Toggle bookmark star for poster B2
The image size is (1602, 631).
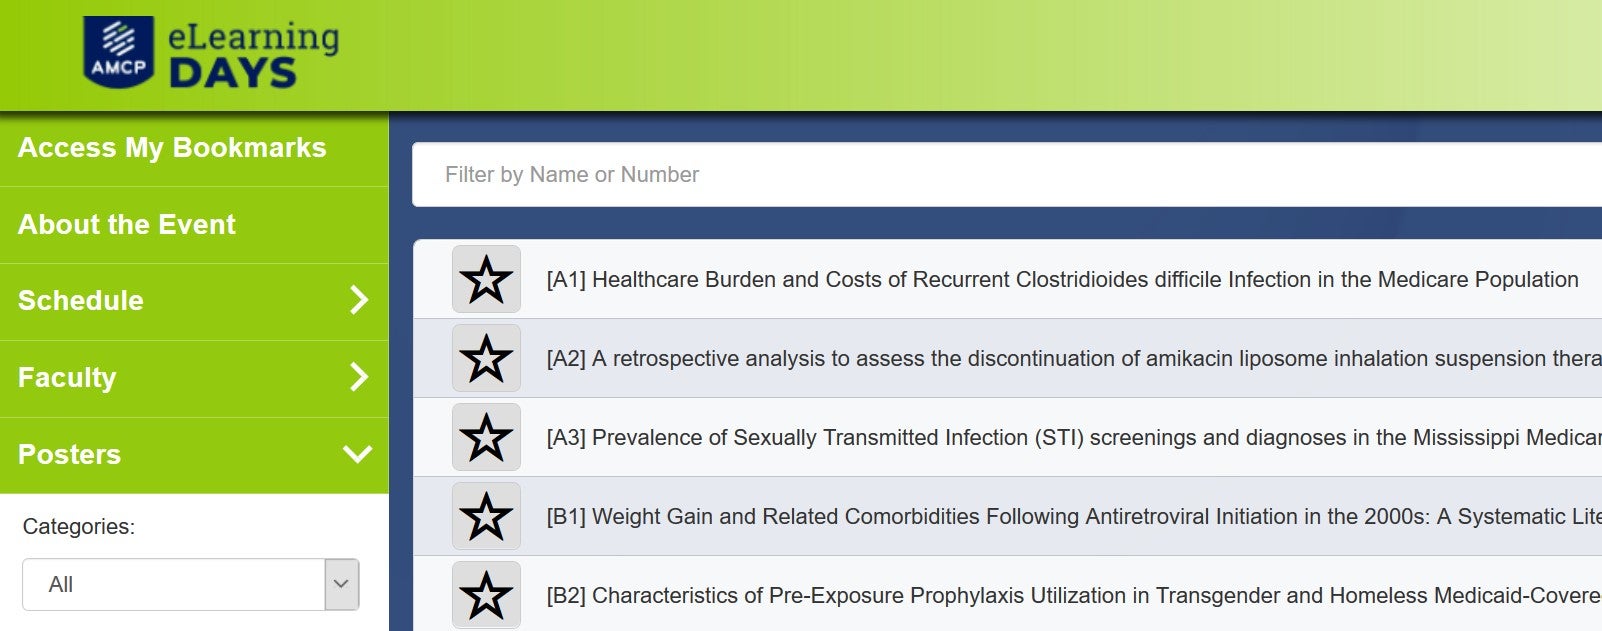pyautogui.click(x=486, y=595)
